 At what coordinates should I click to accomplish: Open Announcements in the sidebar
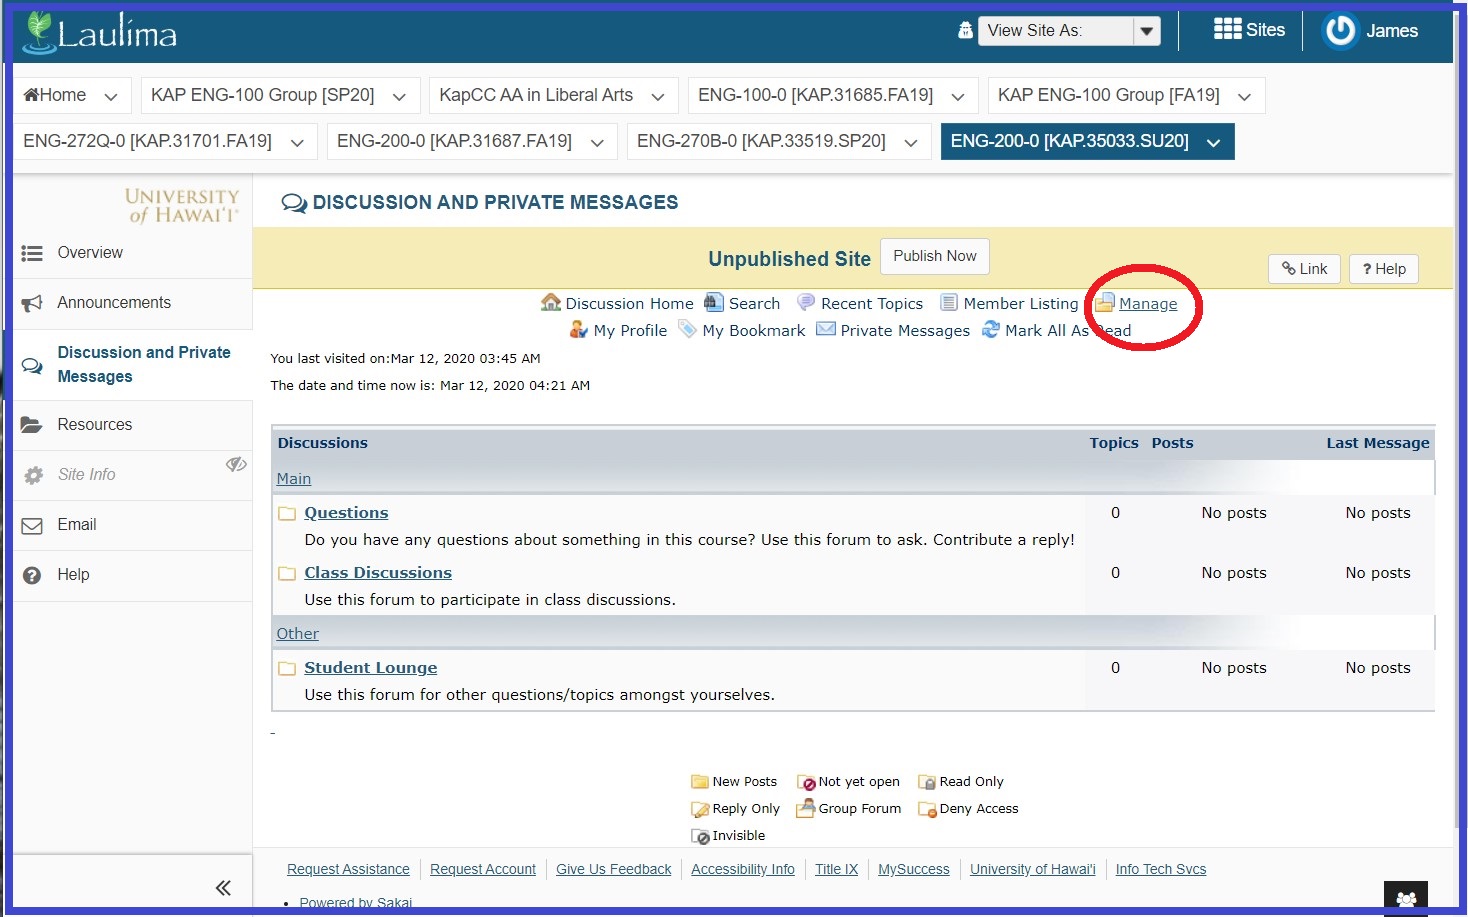[114, 303]
